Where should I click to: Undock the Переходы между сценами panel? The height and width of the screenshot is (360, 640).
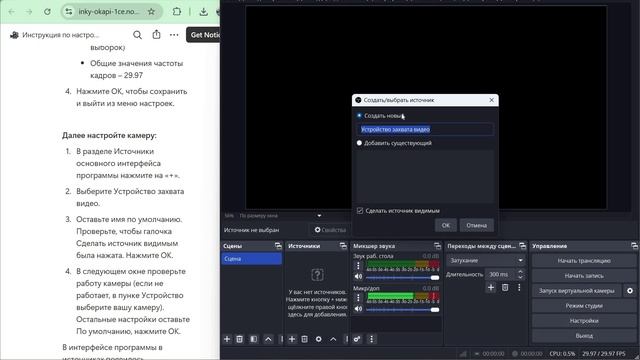[522, 246]
